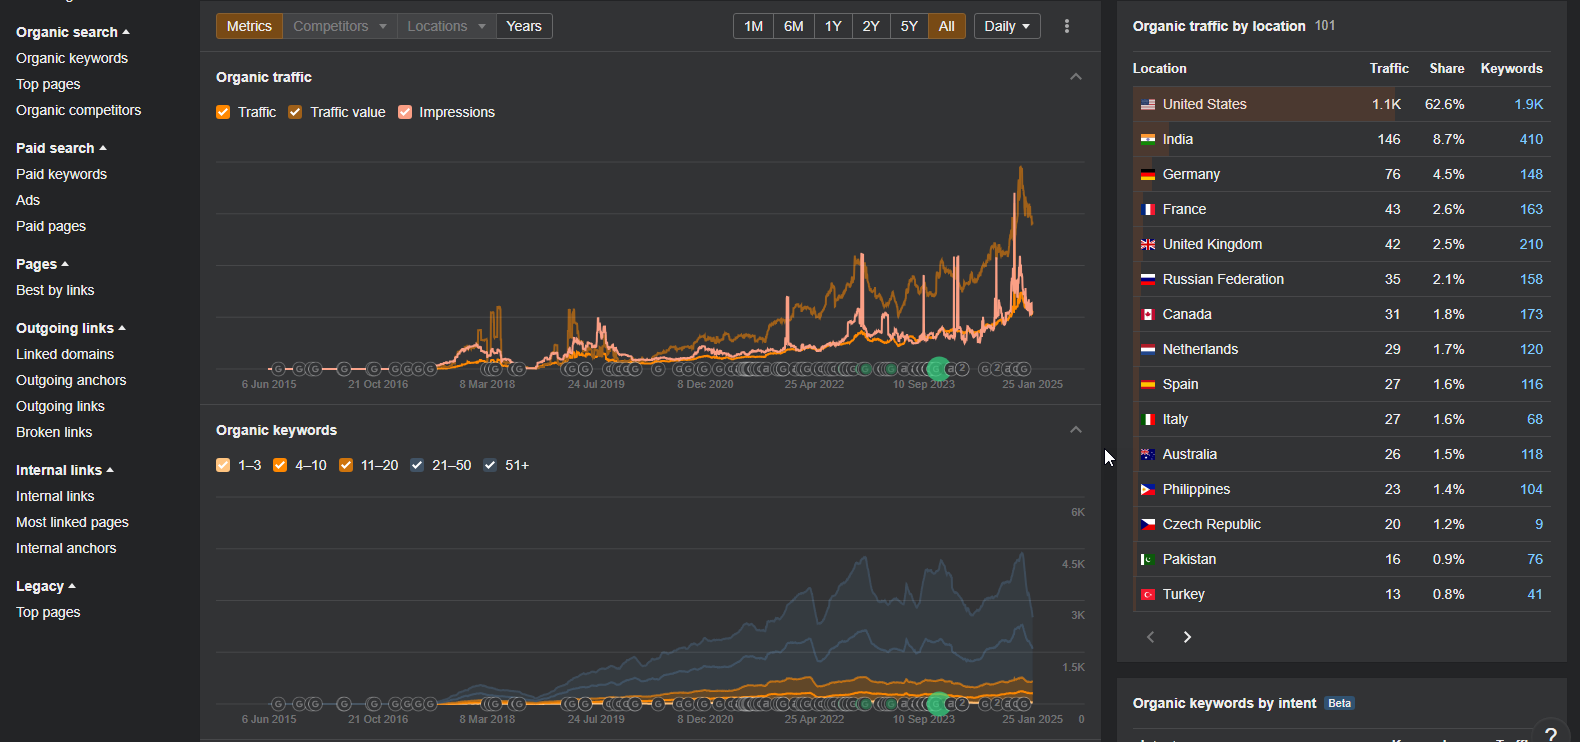
Task: Toggle the Impressions checkbox
Action: point(405,112)
